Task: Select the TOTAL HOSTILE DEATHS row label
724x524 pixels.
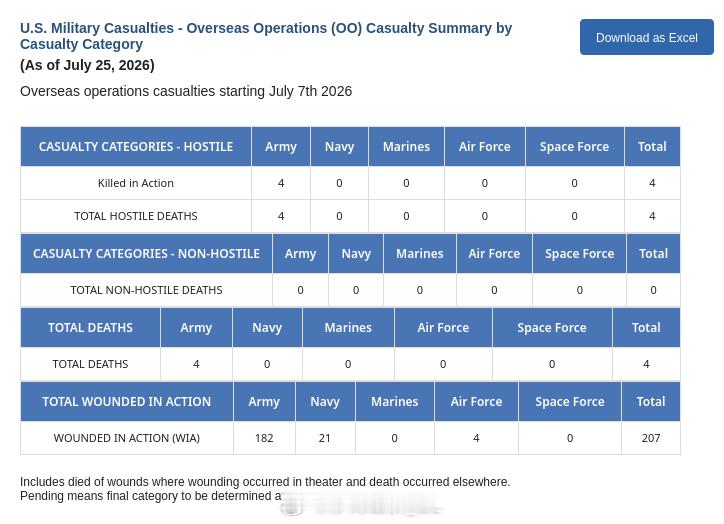Action: point(136,216)
